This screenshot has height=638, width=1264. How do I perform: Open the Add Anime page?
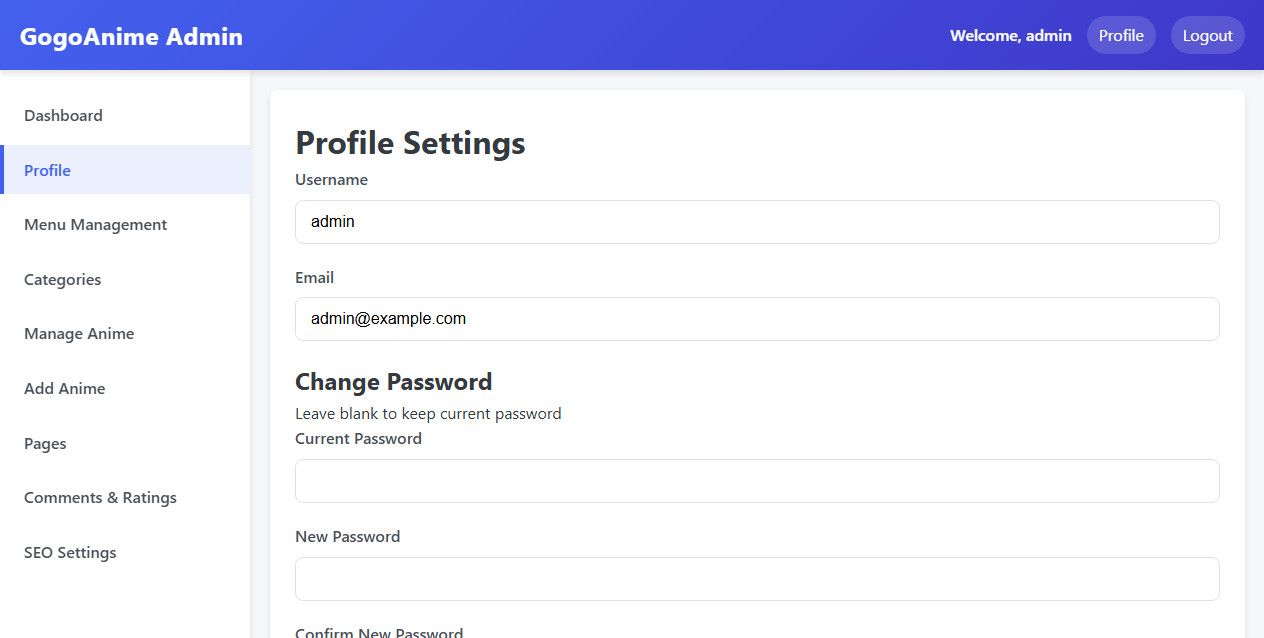(64, 389)
